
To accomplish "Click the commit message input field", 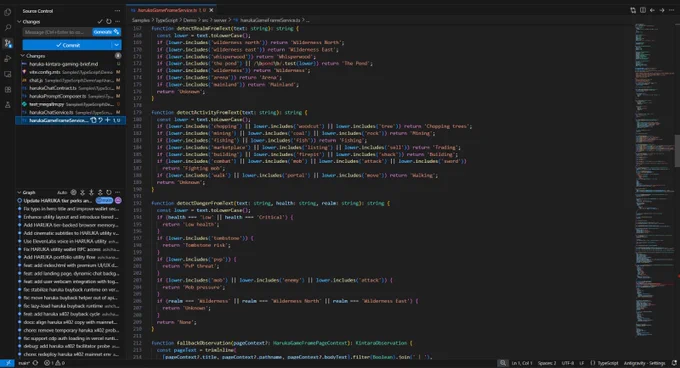I will 57,32.
